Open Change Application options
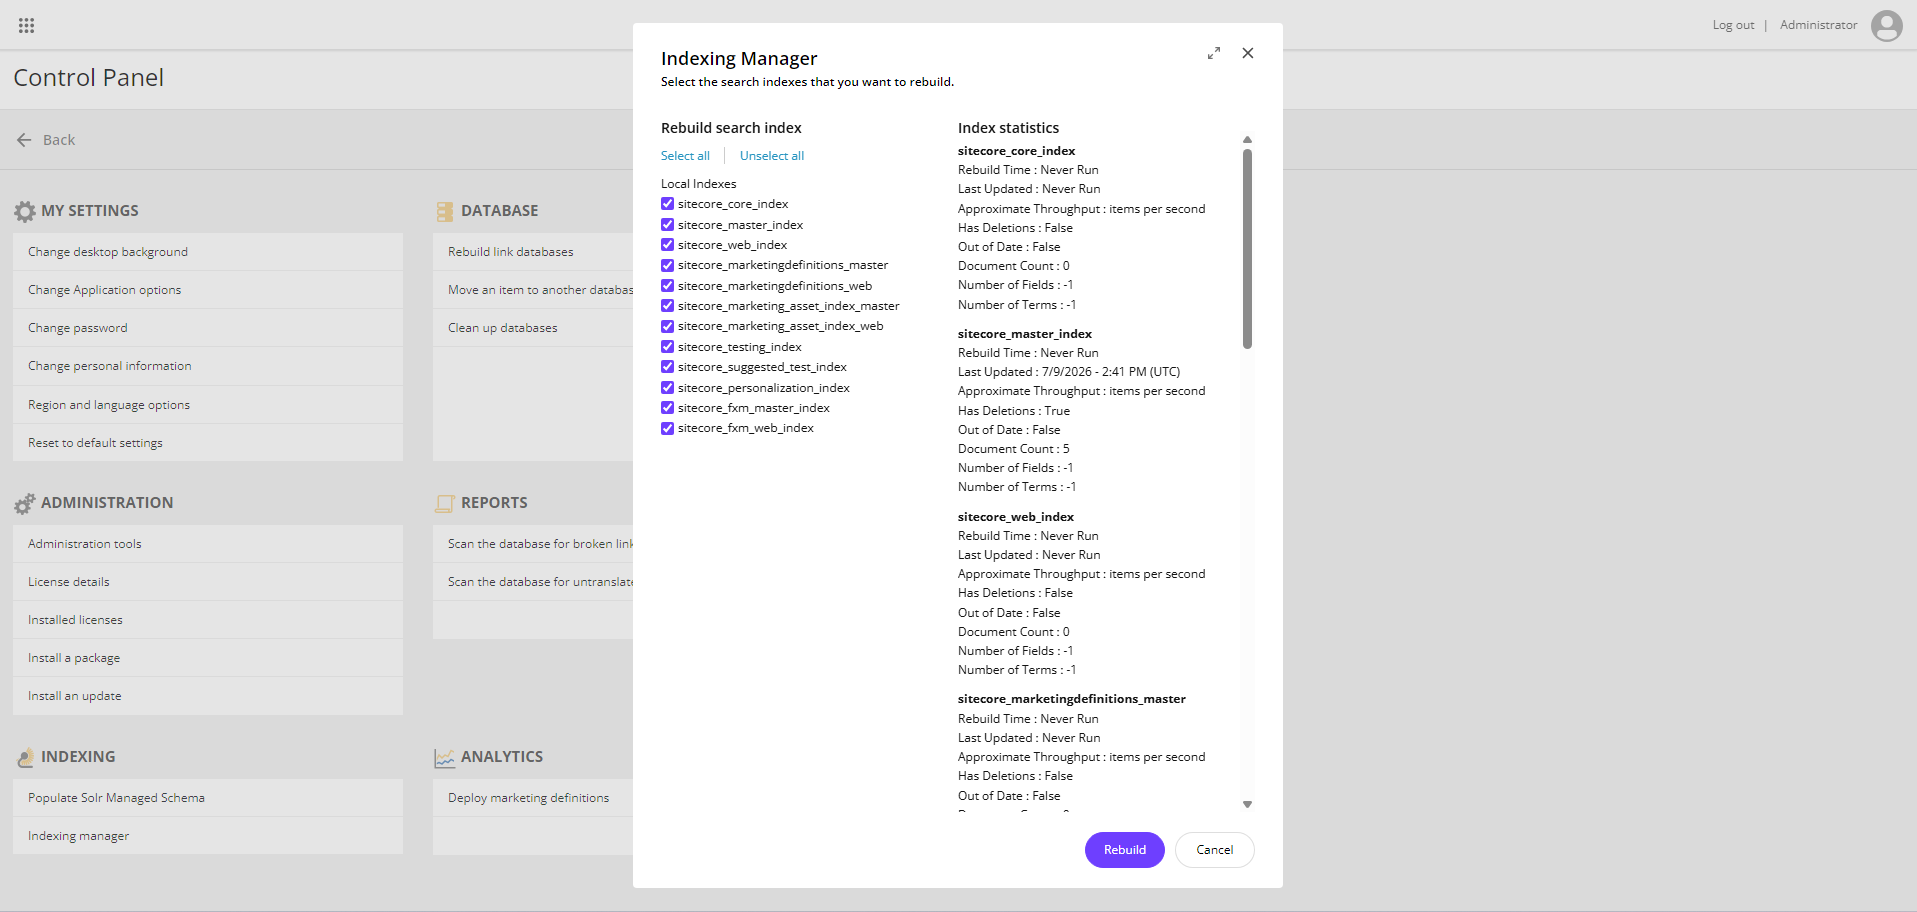This screenshot has height=912, width=1917. [208, 290]
